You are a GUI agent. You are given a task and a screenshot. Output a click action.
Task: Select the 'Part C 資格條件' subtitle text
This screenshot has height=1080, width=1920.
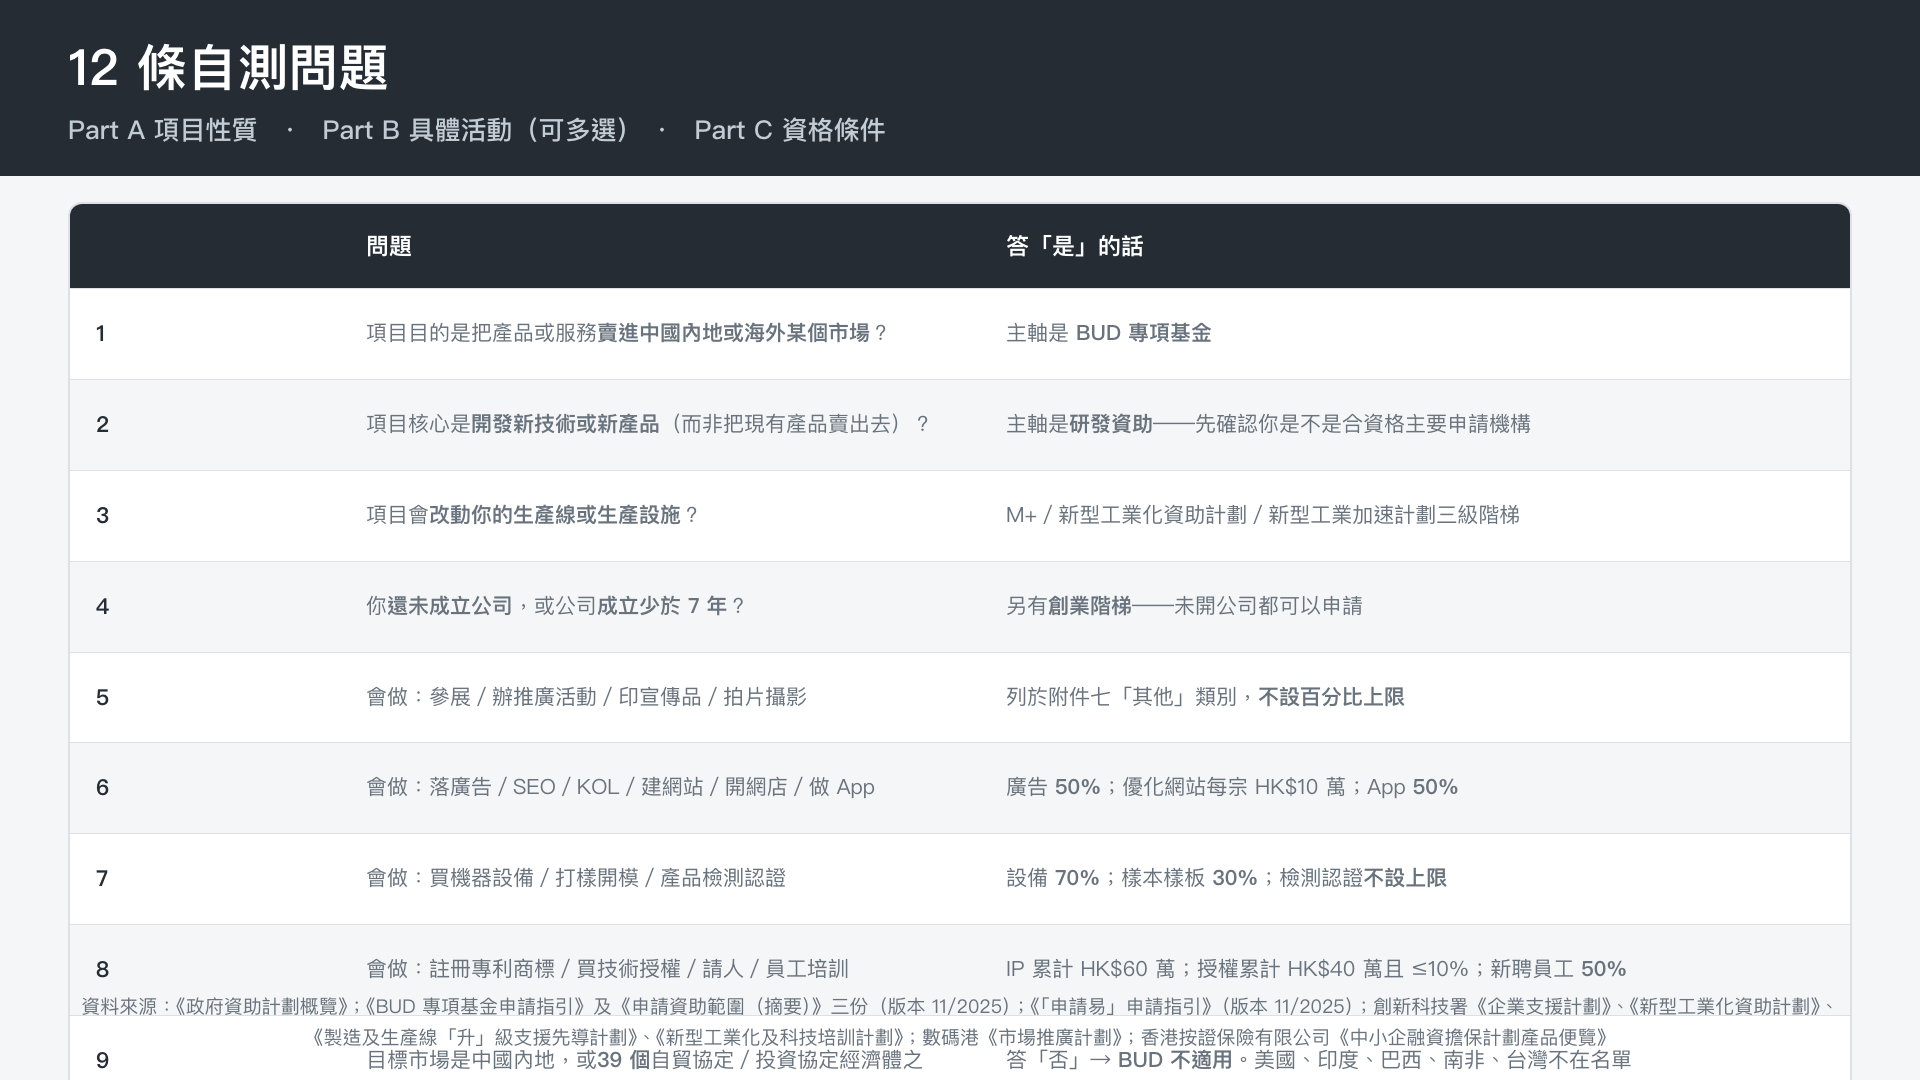(790, 130)
